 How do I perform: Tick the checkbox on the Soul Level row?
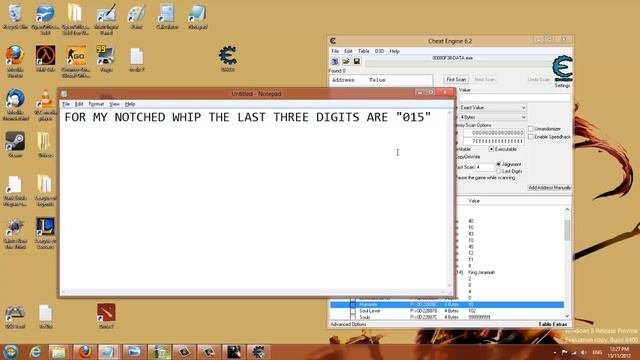[x=353, y=311]
